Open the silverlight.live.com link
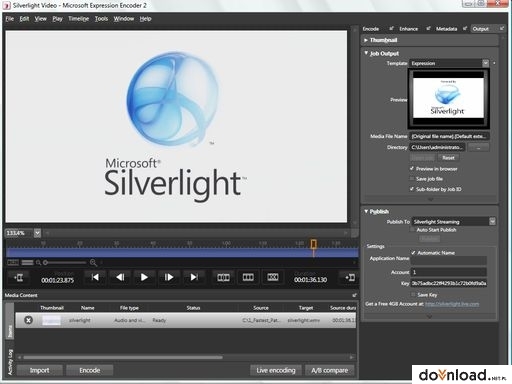 pyautogui.click(x=452, y=304)
